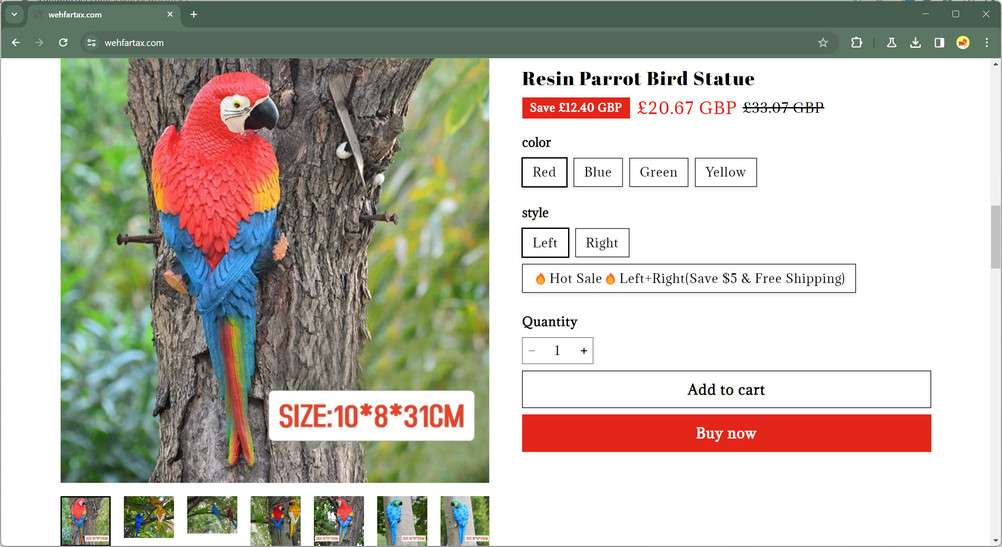View site information icon beside the URL
The image size is (1002, 547).
(91, 42)
